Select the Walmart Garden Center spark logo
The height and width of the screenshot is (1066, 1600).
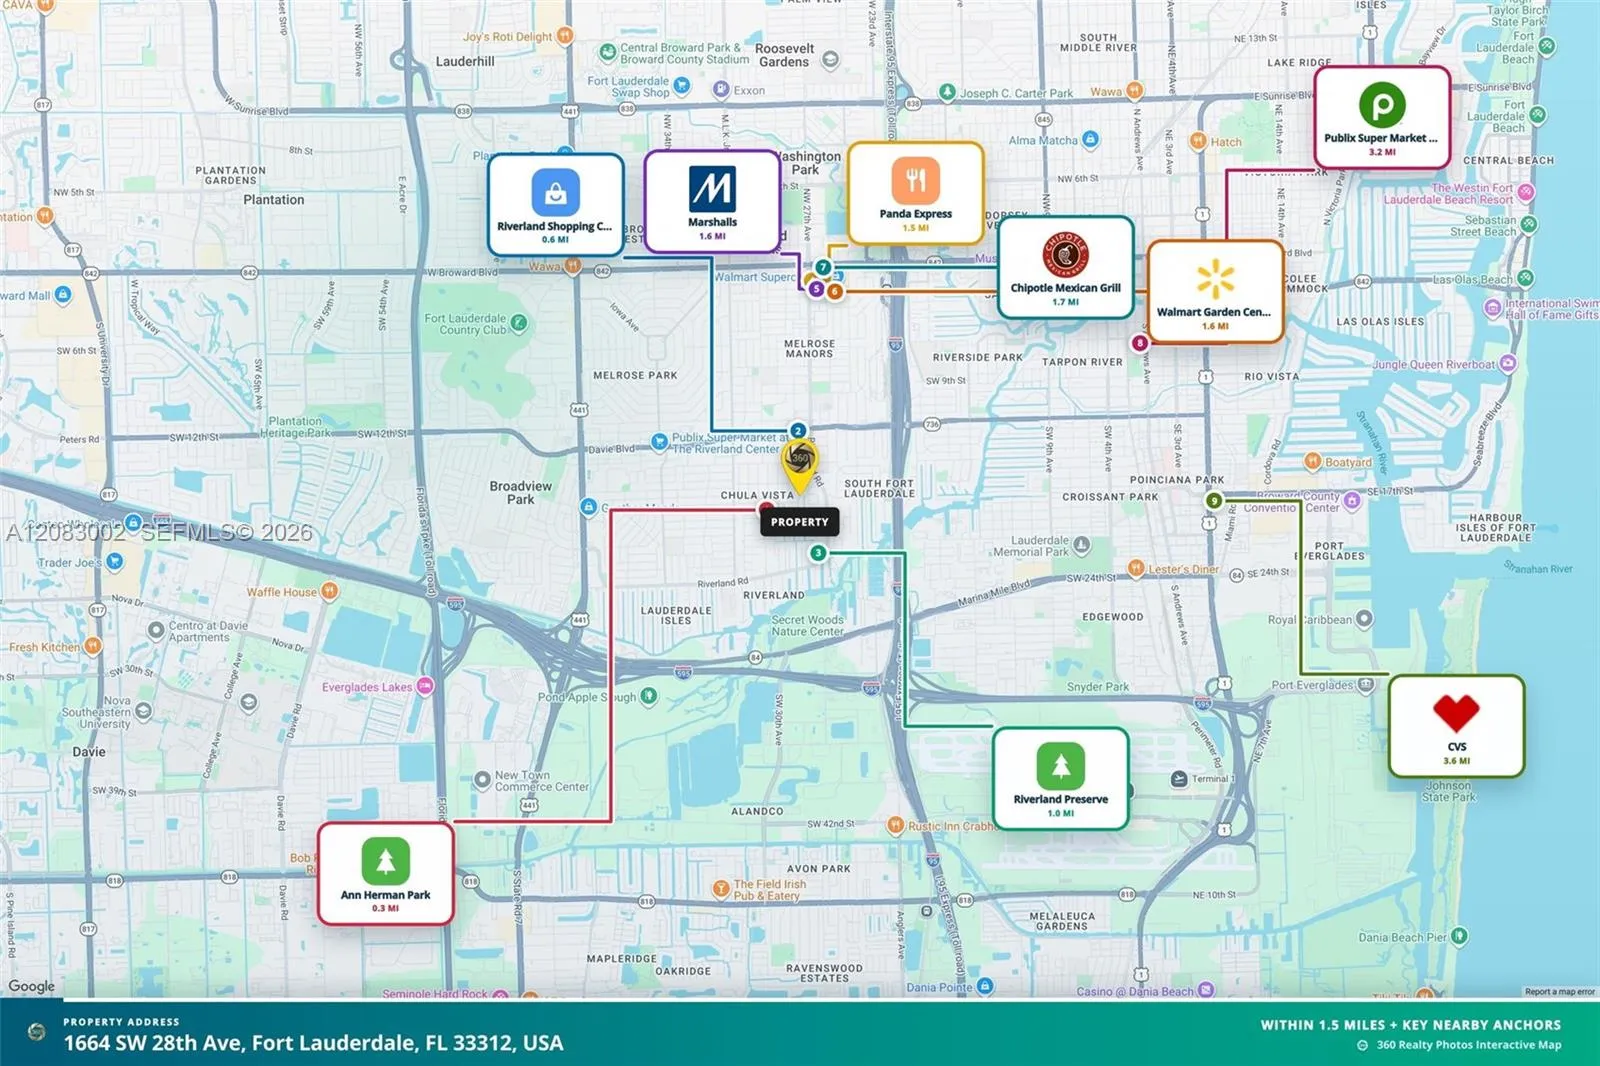(1215, 279)
